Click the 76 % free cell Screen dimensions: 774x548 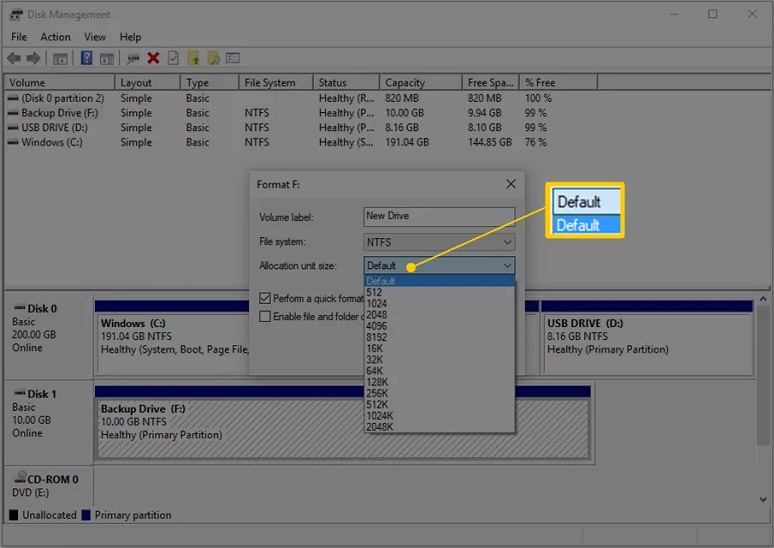pyautogui.click(x=536, y=142)
